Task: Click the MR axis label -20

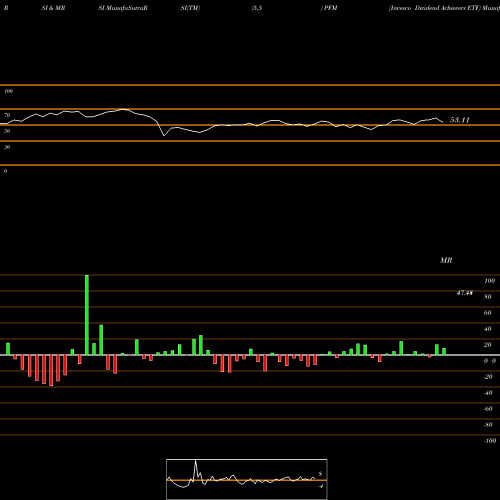Action: [x=488, y=377]
